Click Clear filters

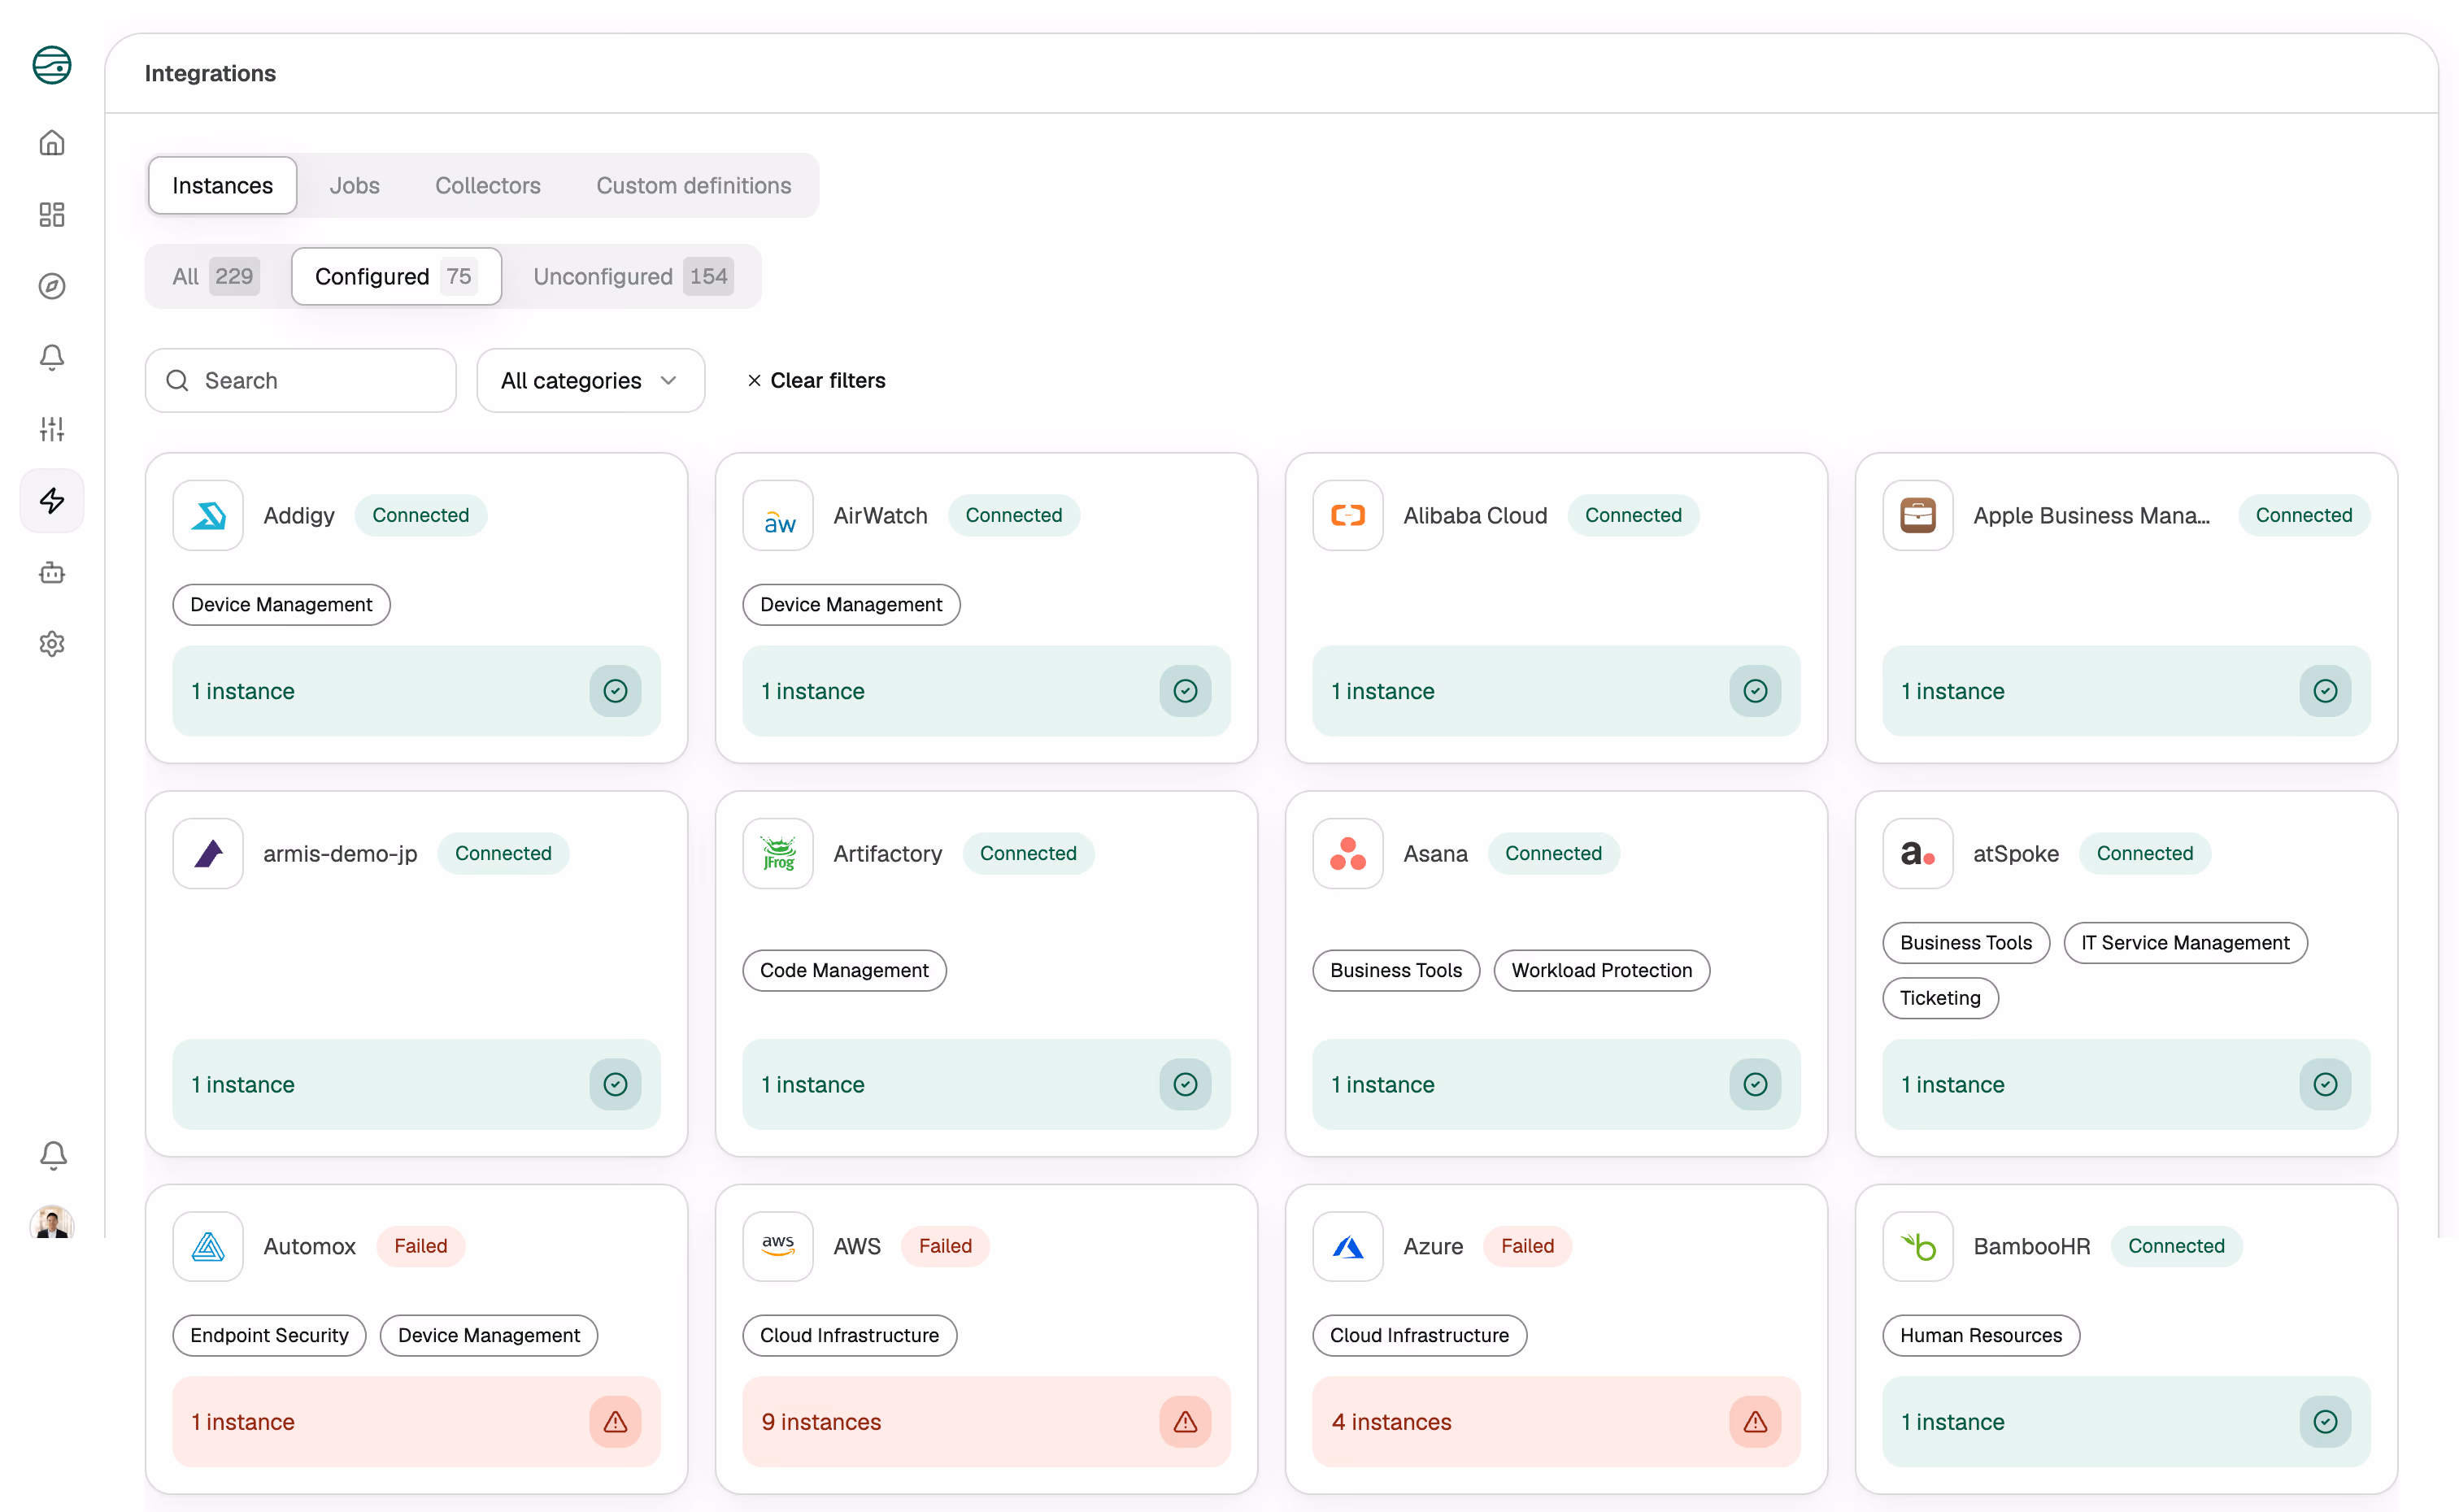click(x=816, y=380)
